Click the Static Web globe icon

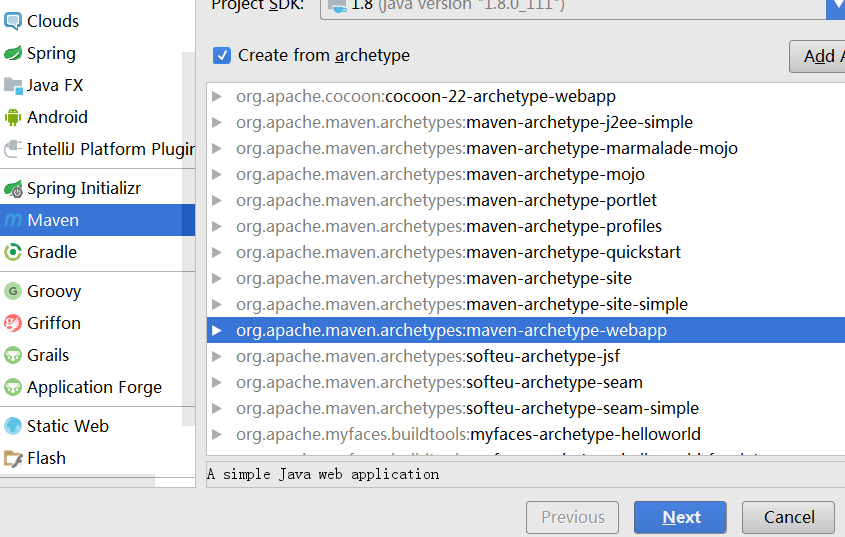12,426
